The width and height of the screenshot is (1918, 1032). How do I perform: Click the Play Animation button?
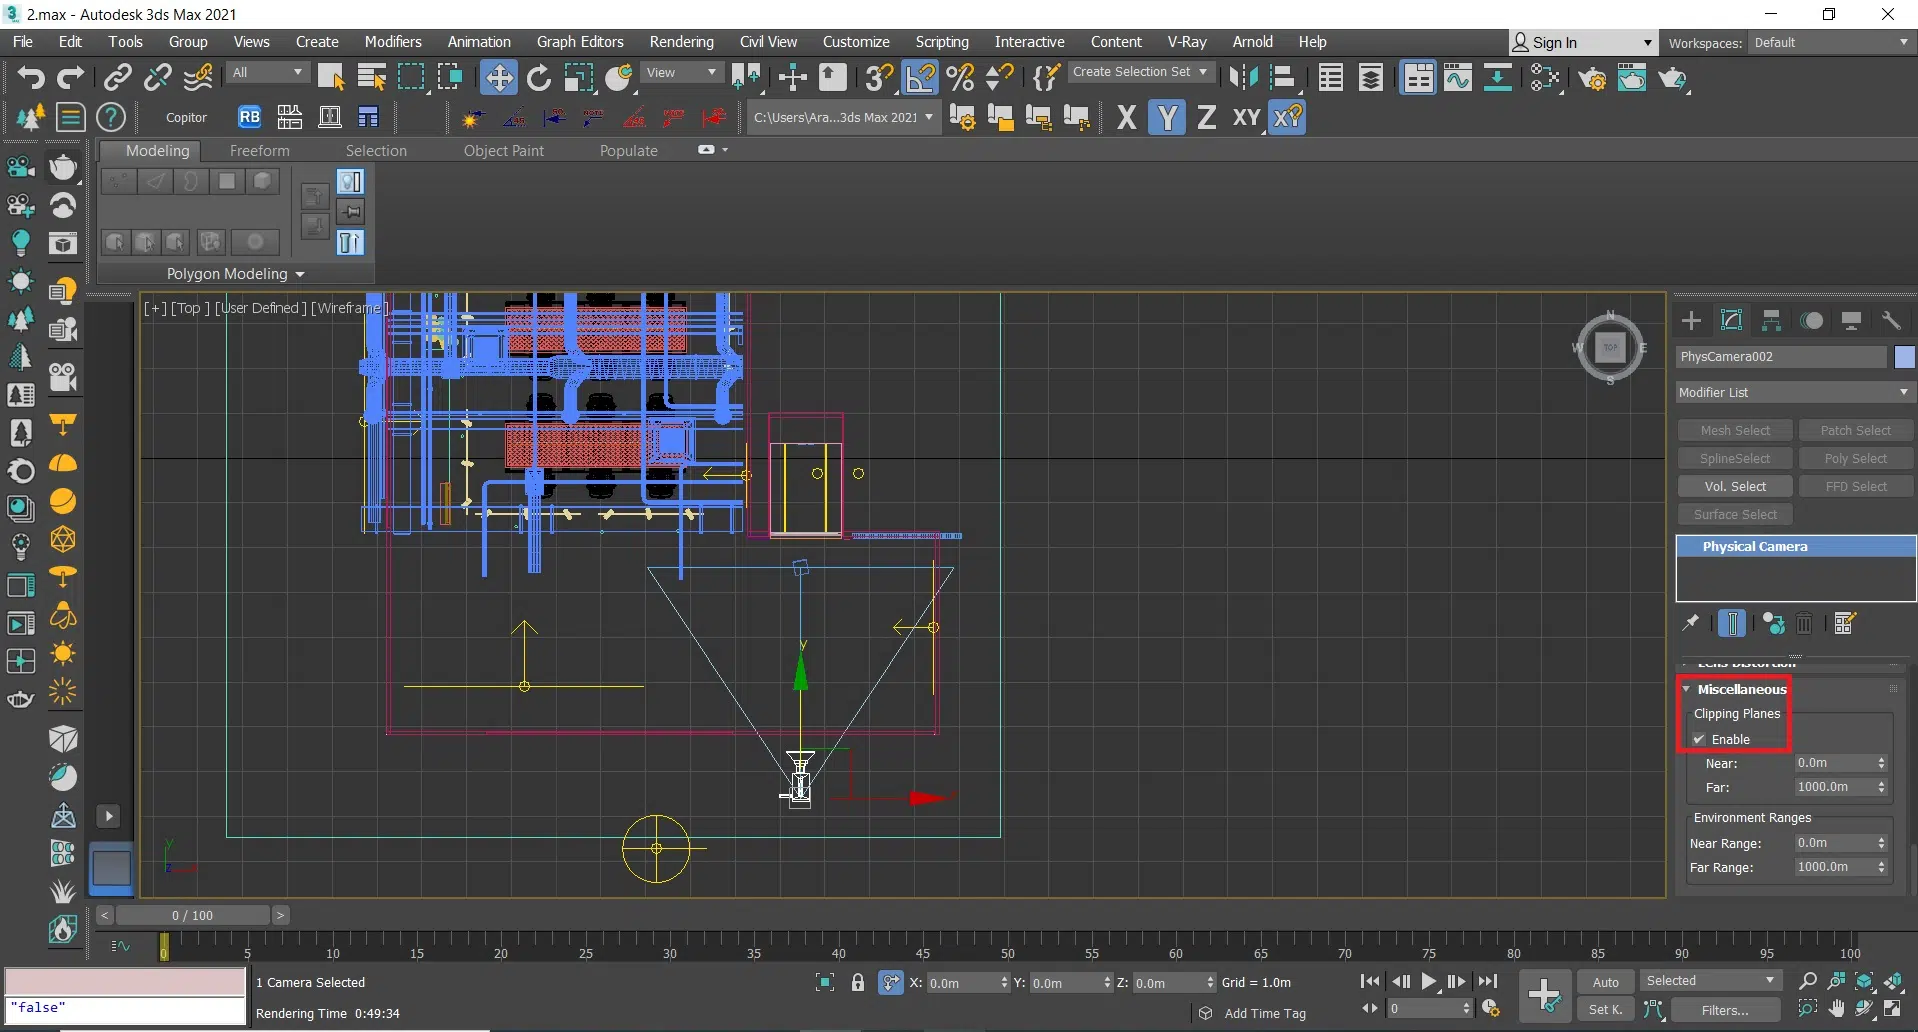coord(1429,982)
